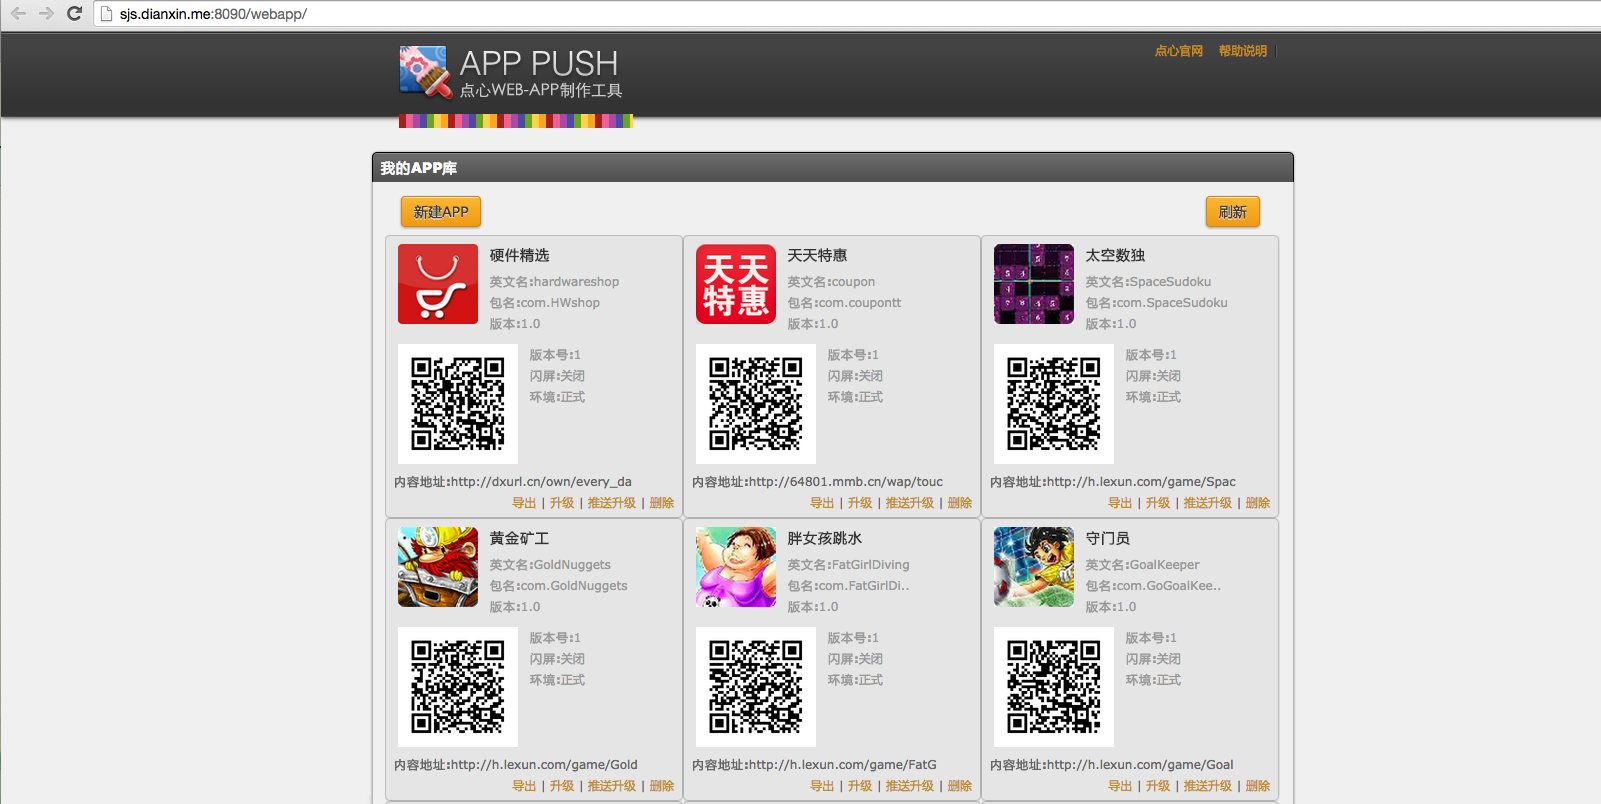Viewport: 1601px width, 804px height.
Task: Click the 包名:com.HWshop text
Action: pos(545,303)
